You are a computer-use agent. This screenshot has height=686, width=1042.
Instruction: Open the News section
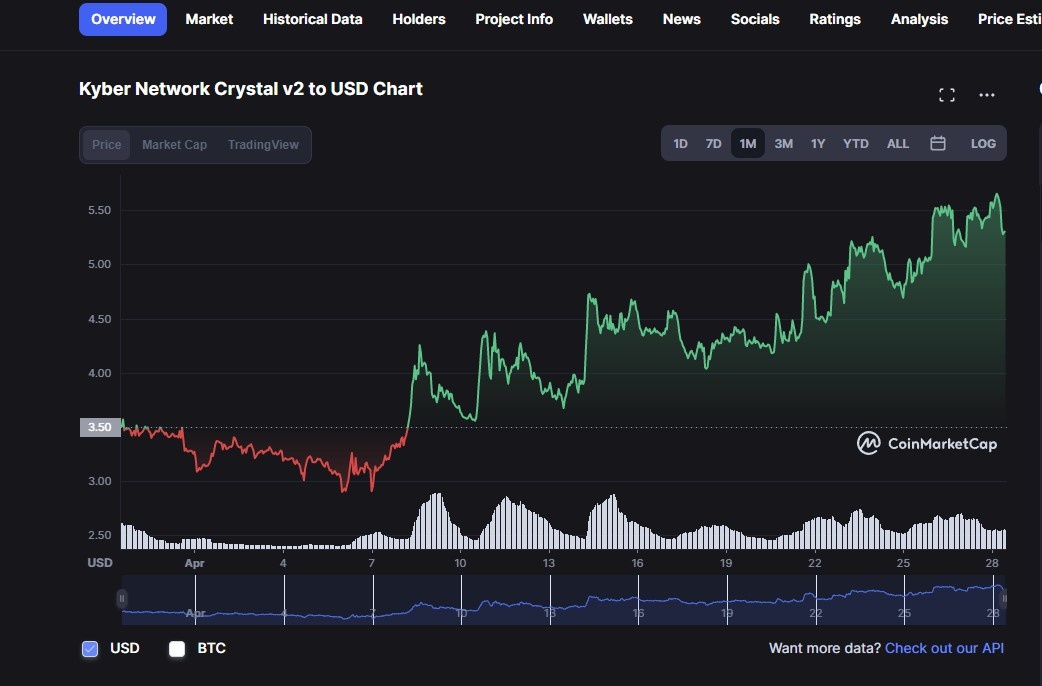coord(681,19)
